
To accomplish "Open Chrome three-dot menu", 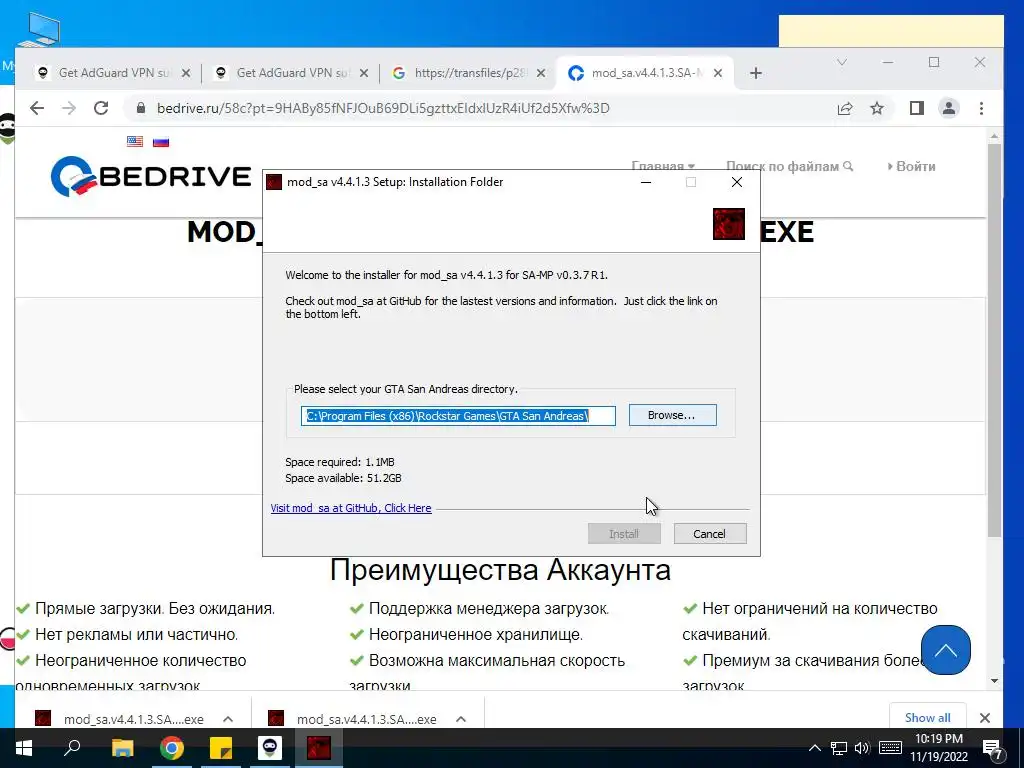I will point(981,108).
